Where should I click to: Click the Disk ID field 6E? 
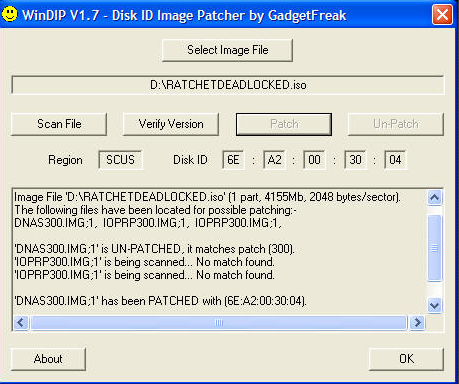[x=233, y=160]
